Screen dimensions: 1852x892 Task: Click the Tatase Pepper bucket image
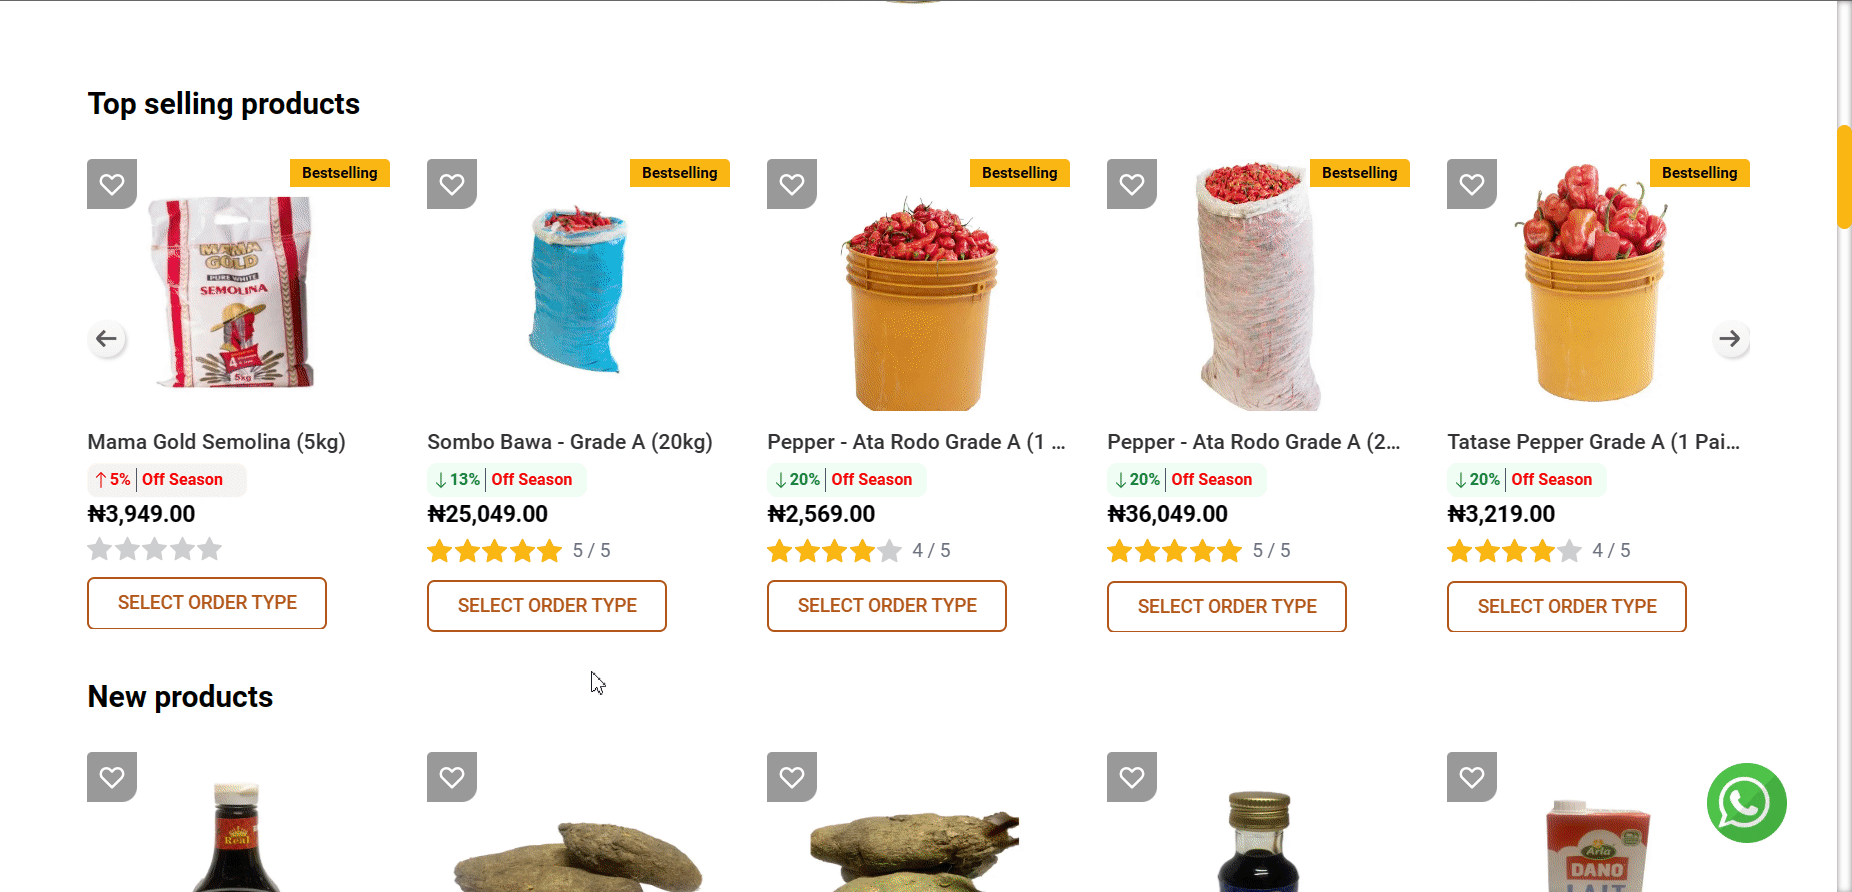(x=1593, y=285)
